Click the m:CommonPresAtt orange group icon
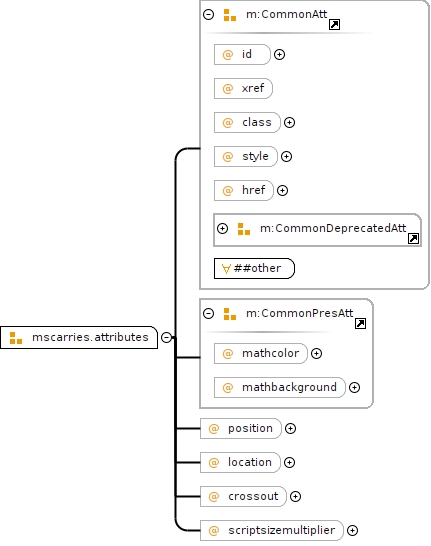The width and height of the screenshot is (431, 546). [230, 314]
